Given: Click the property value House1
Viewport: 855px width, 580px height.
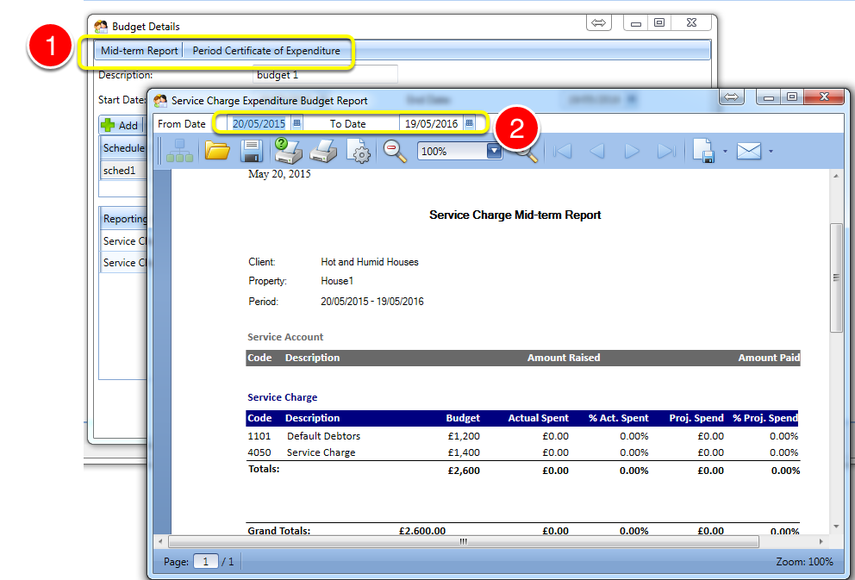Looking at the screenshot, I should [336, 281].
